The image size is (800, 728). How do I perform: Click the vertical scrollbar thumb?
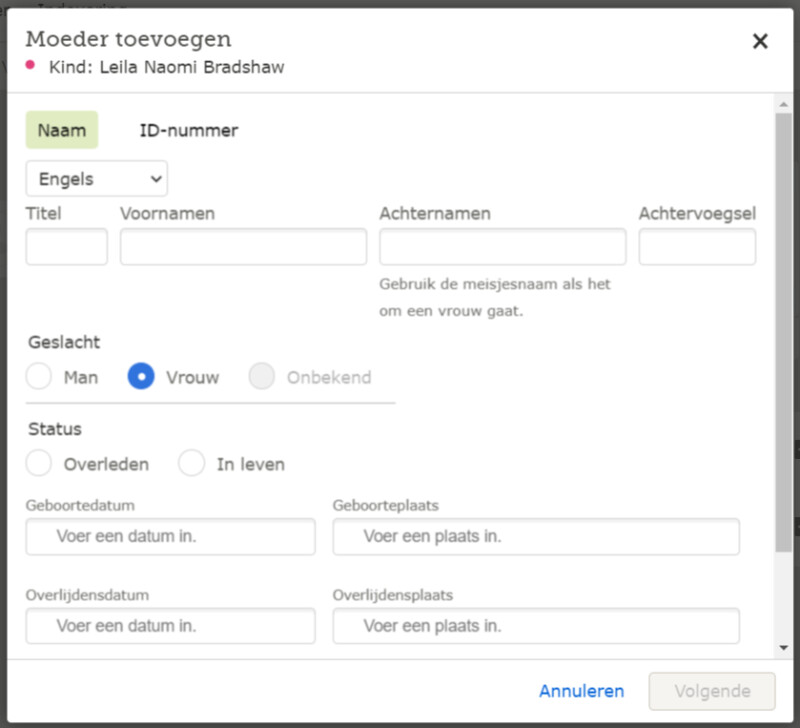(x=783, y=333)
